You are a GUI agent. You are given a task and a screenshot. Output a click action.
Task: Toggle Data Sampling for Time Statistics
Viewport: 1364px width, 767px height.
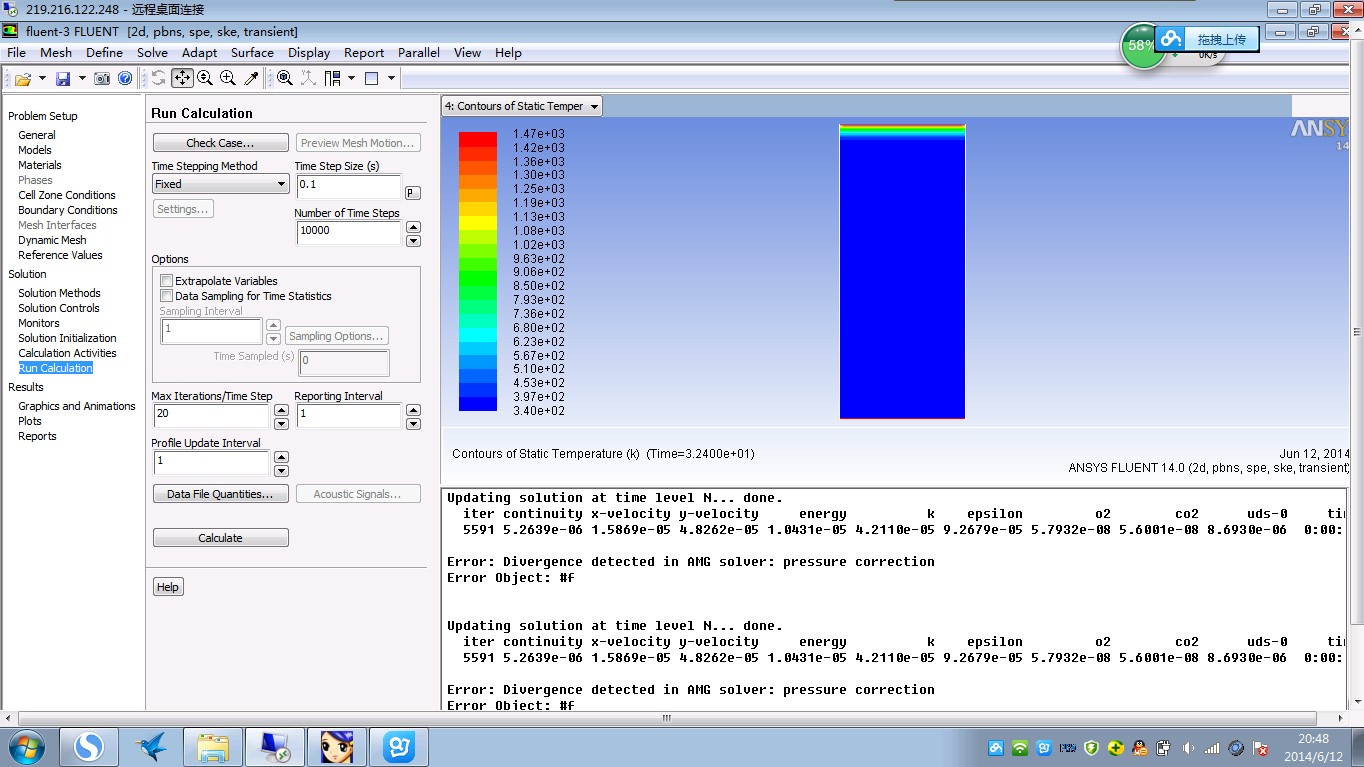point(167,296)
